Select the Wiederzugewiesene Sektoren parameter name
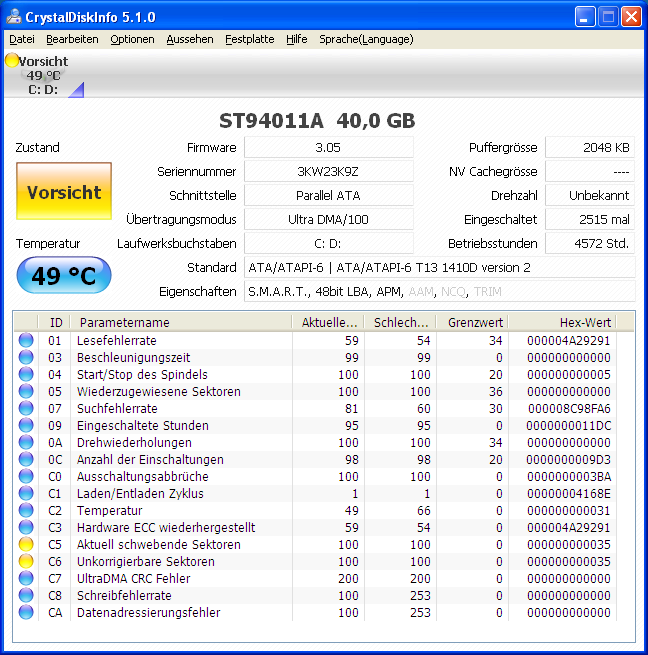Image resolution: width=648 pixels, height=655 pixels. (159, 391)
